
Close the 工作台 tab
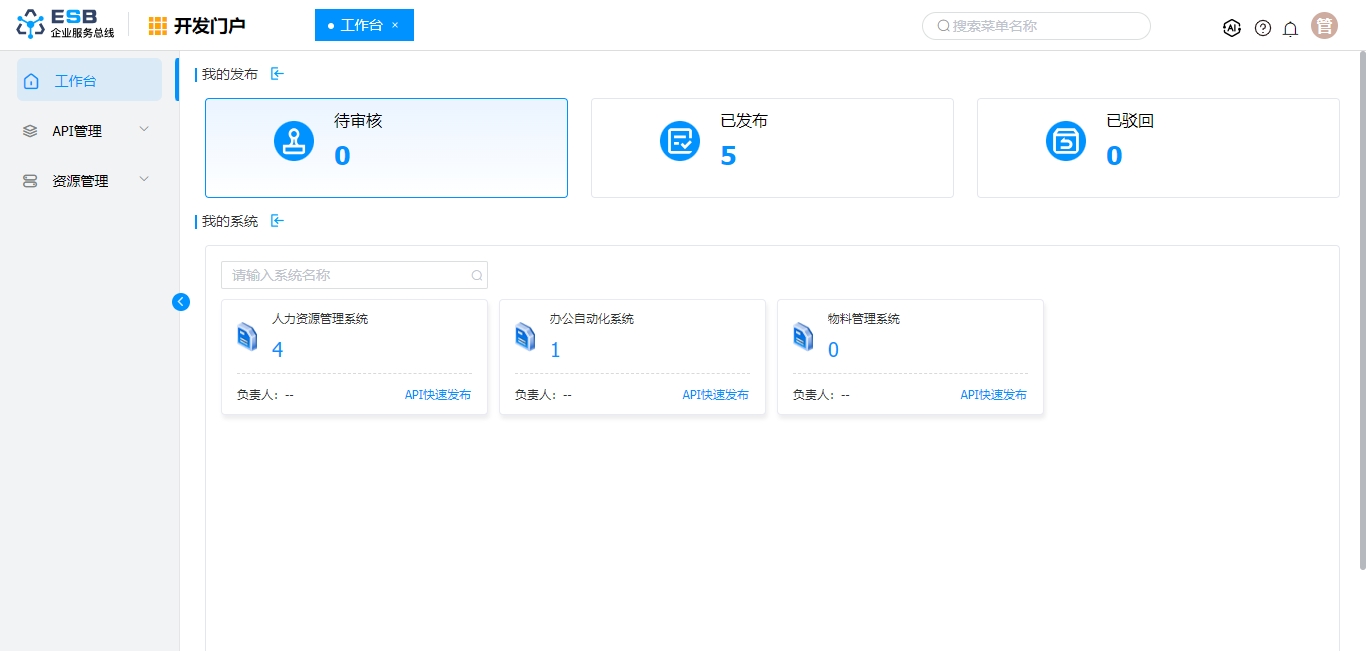395,25
